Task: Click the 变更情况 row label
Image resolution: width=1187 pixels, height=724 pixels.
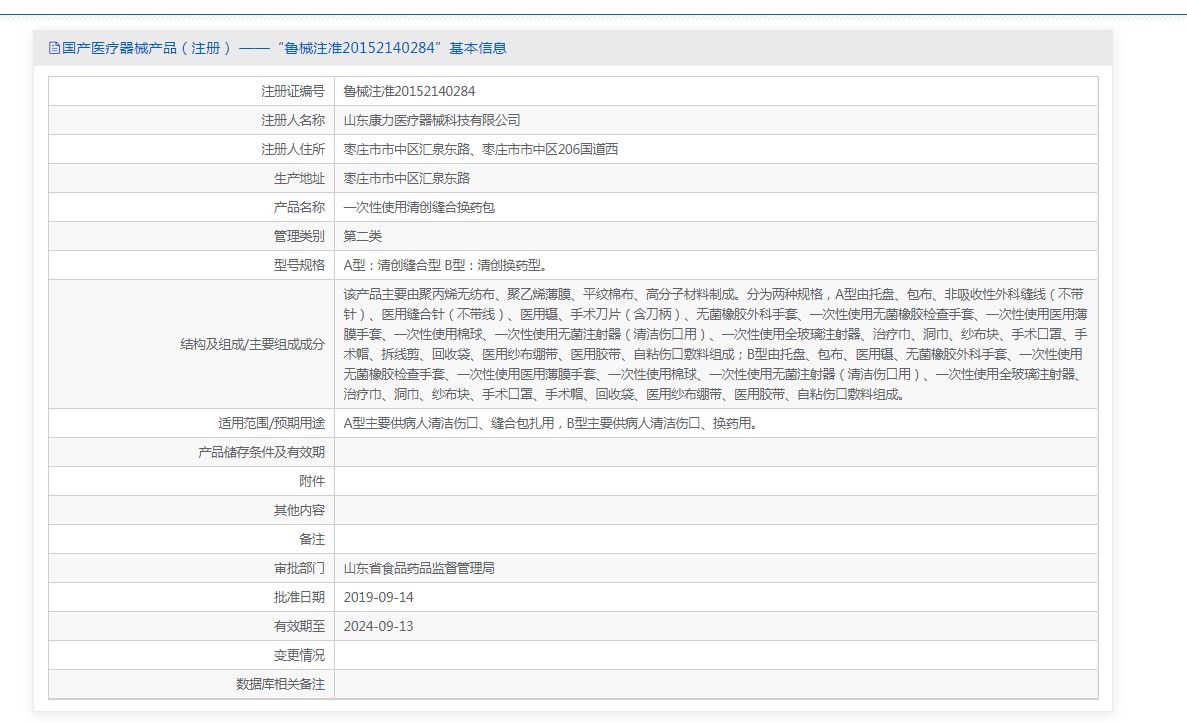Action: [299, 655]
